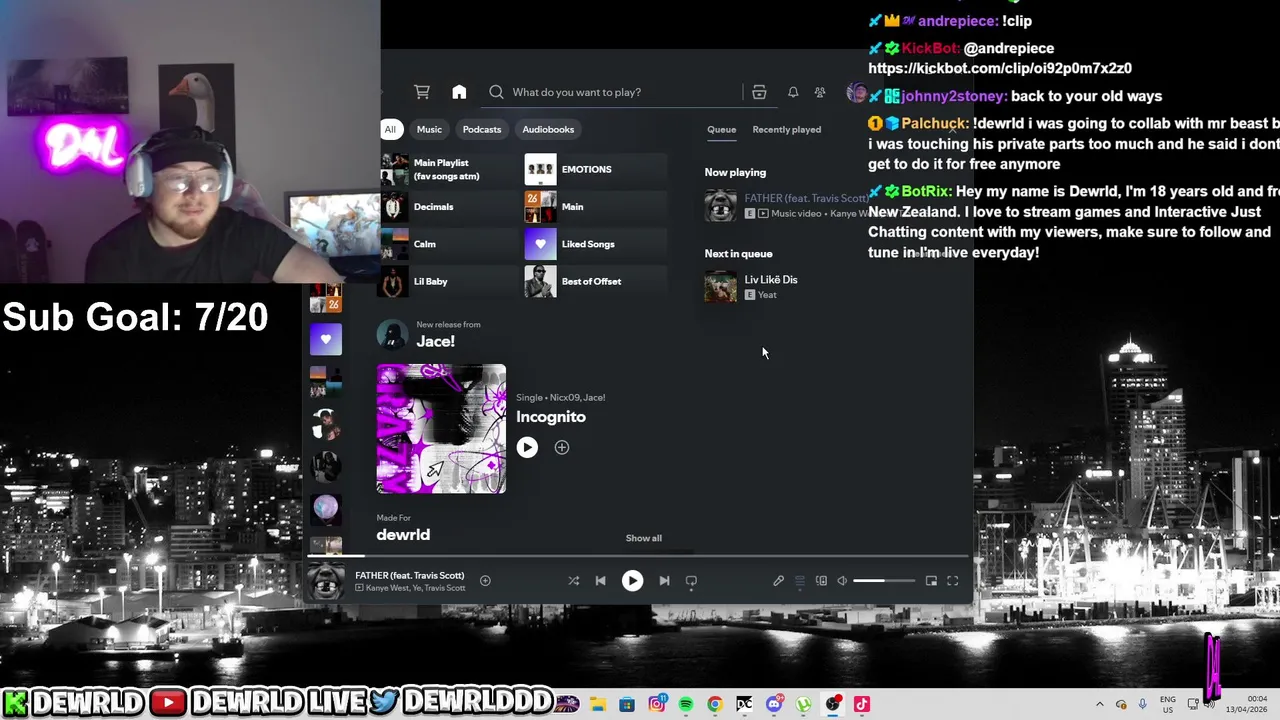Open OBS Studio taskbar icon

click(x=833, y=704)
